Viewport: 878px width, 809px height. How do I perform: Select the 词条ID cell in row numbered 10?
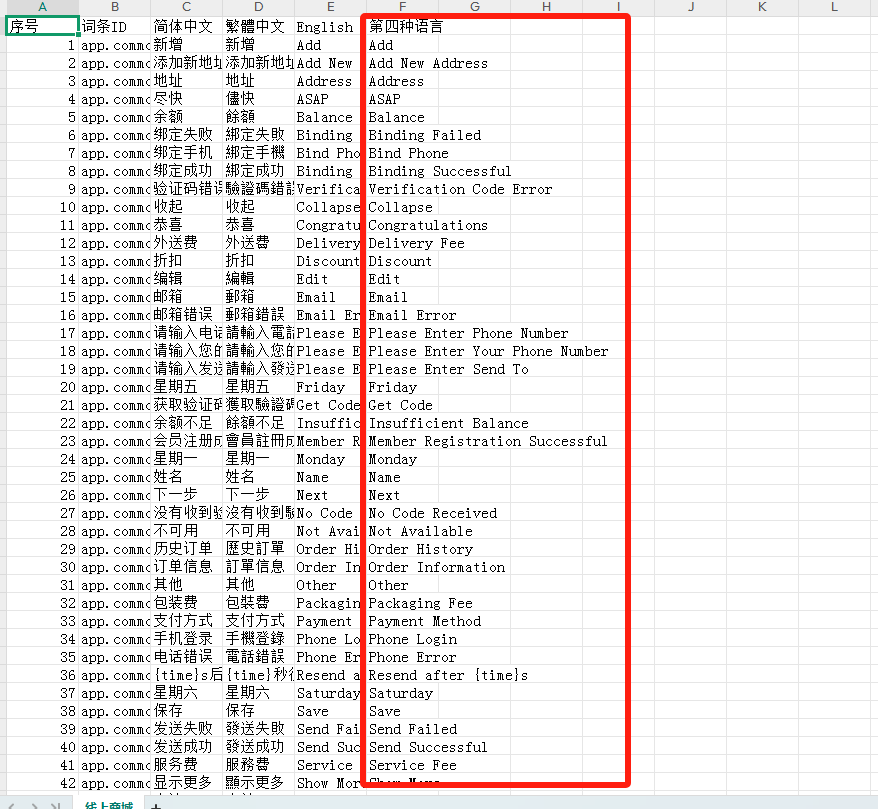coord(115,207)
